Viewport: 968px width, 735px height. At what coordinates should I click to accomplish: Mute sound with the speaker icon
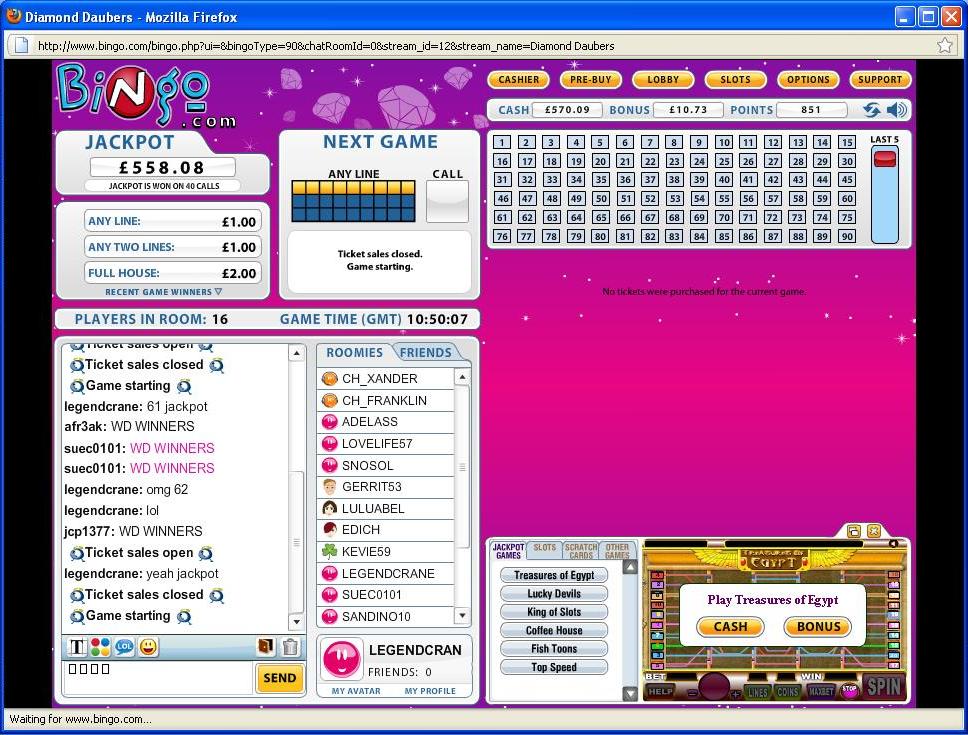click(897, 110)
